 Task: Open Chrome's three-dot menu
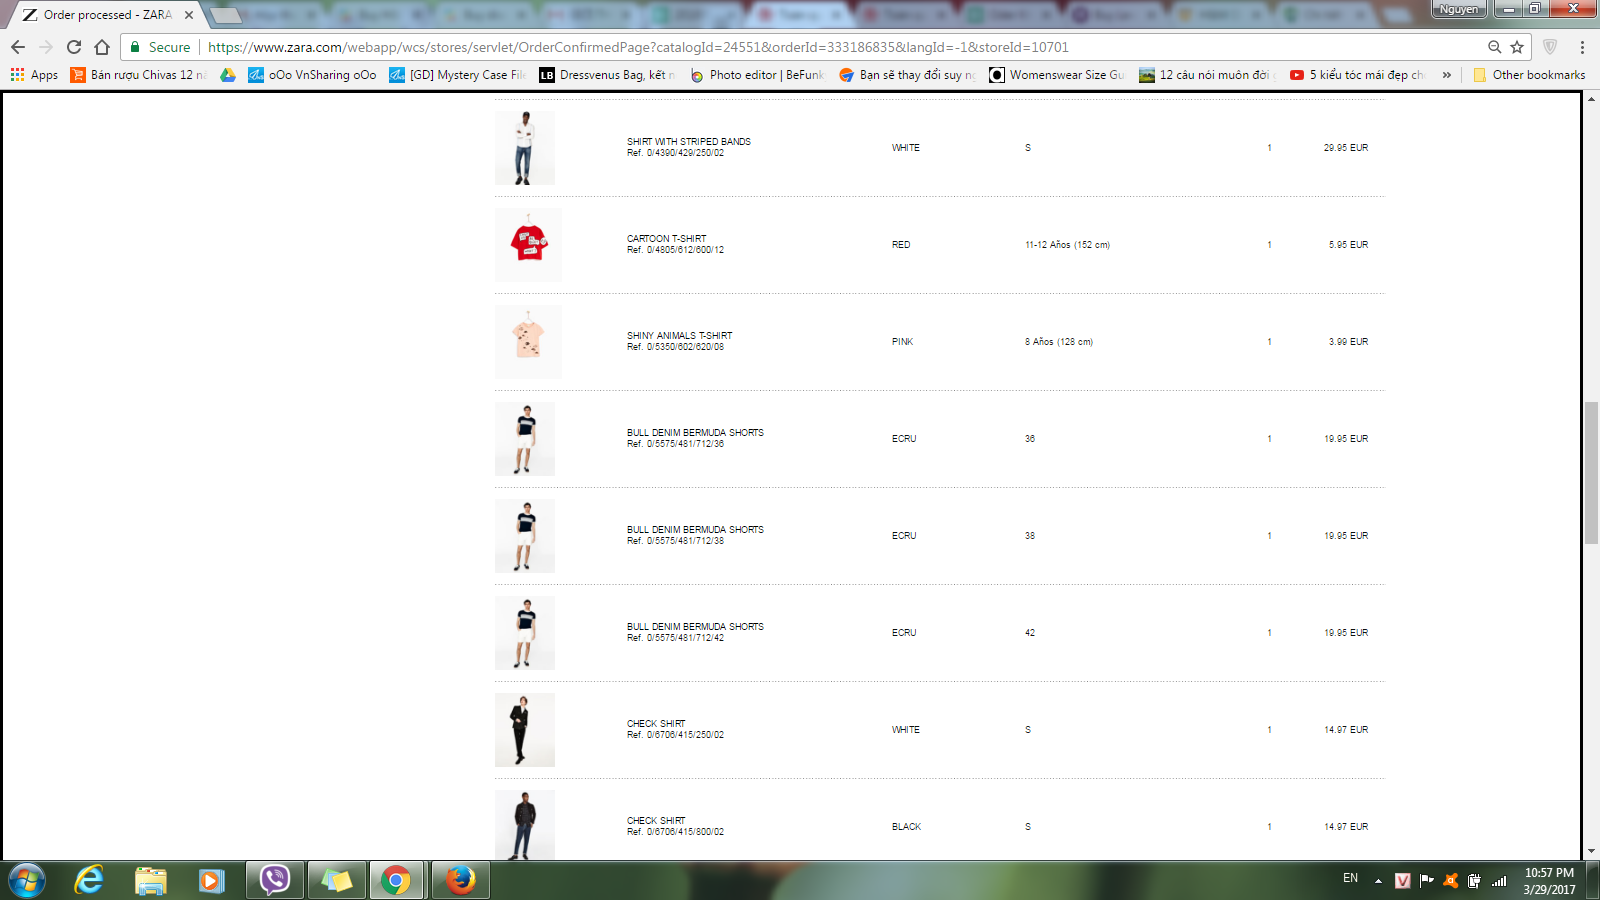[x=1582, y=47]
